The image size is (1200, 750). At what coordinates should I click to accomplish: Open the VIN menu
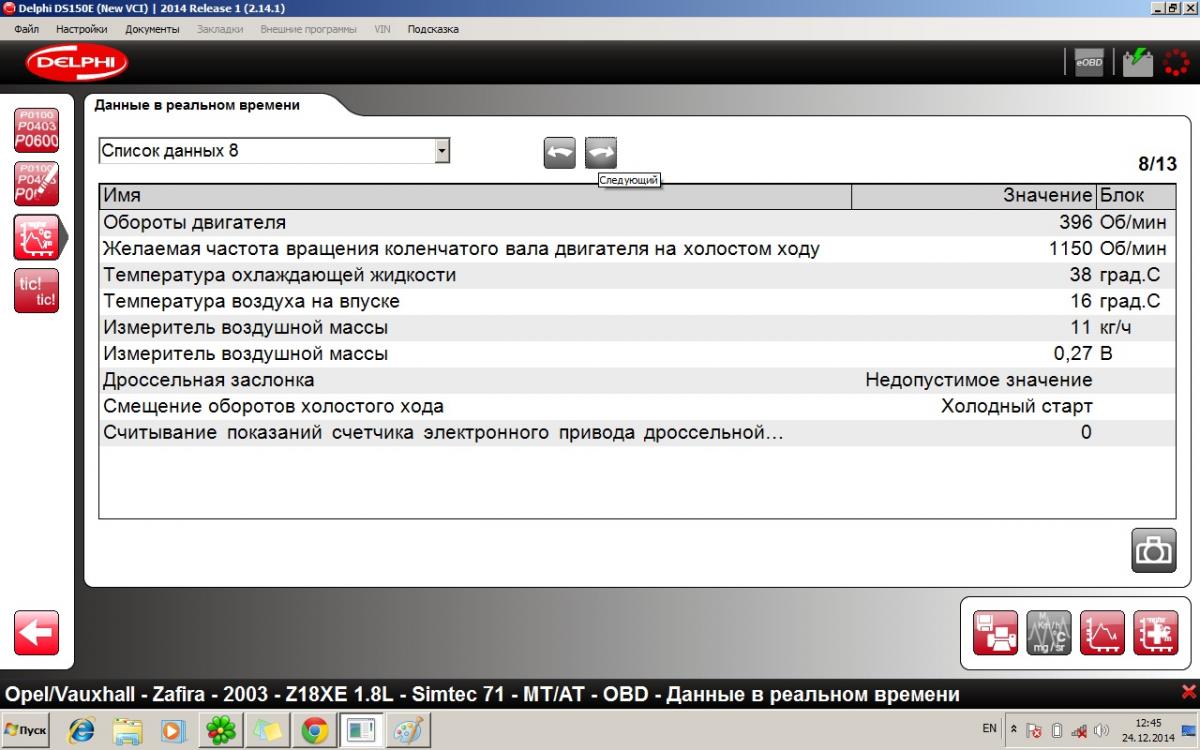382,29
